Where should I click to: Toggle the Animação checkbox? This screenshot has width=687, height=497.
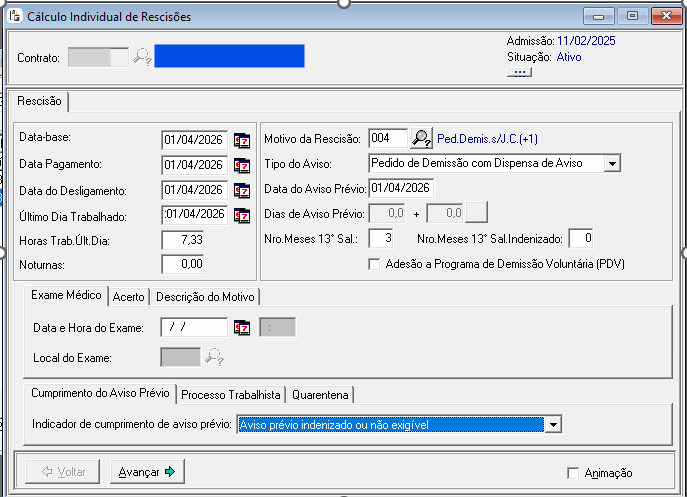(x=573, y=473)
